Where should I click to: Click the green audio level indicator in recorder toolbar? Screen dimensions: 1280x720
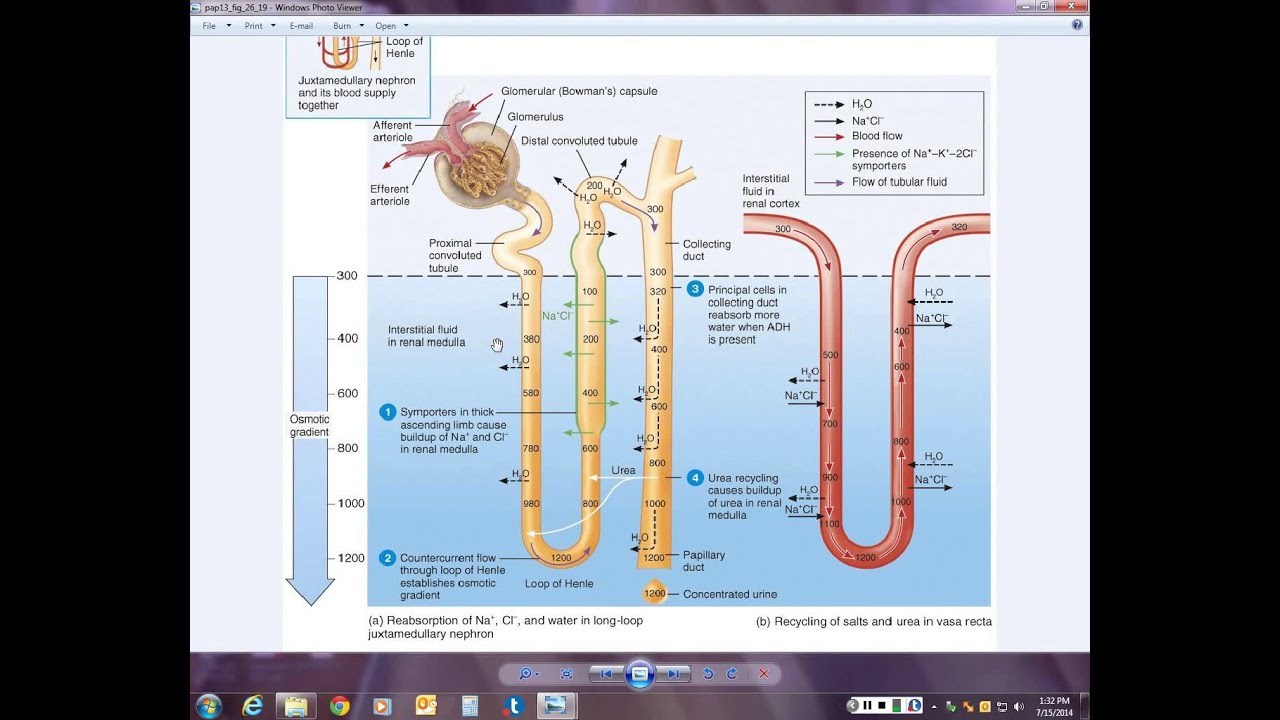click(897, 706)
